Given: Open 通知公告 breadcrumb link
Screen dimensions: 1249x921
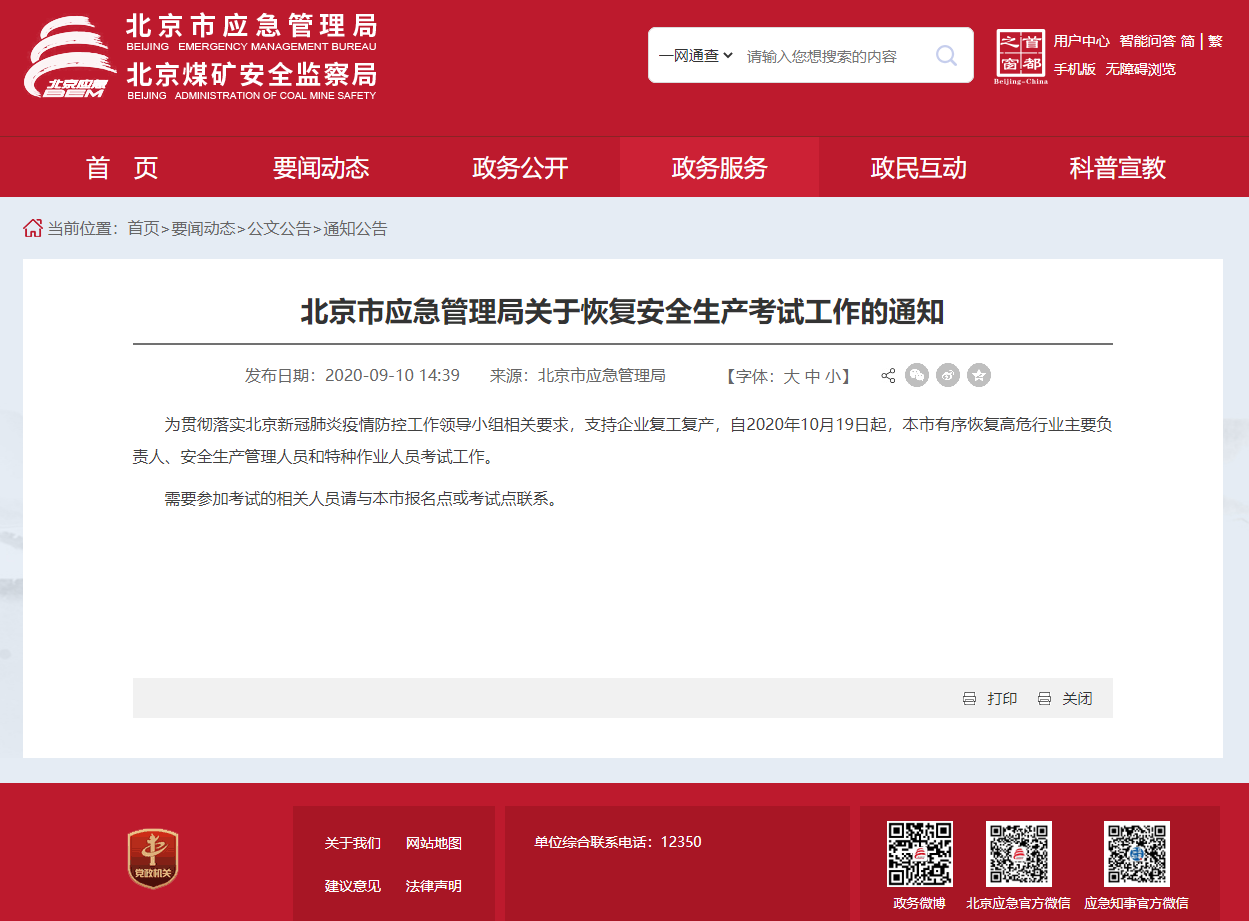Looking at the screenshot, I should pos(355,229).
